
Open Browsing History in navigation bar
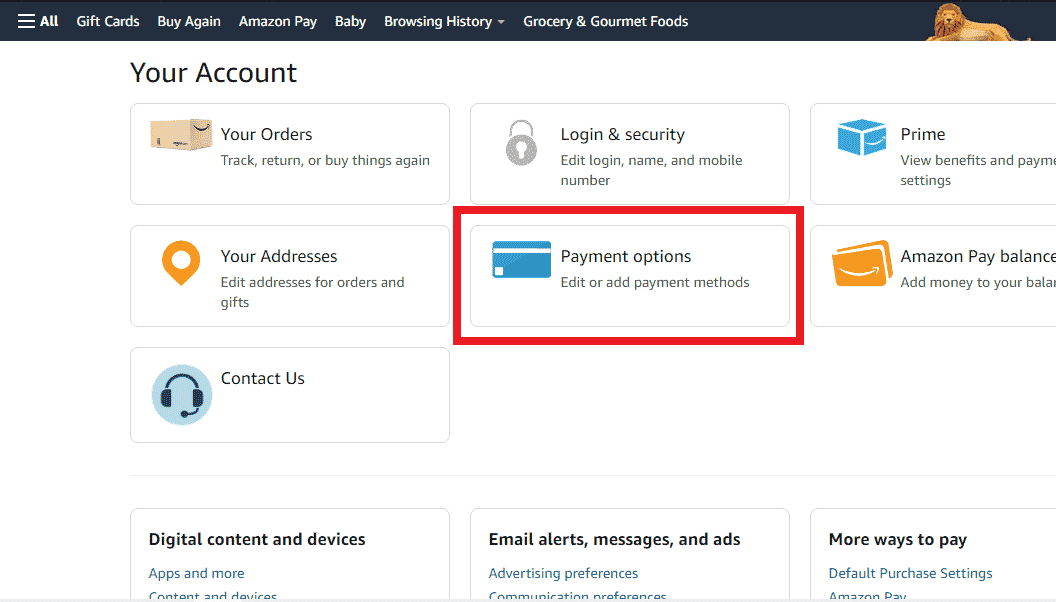[438, 21]
